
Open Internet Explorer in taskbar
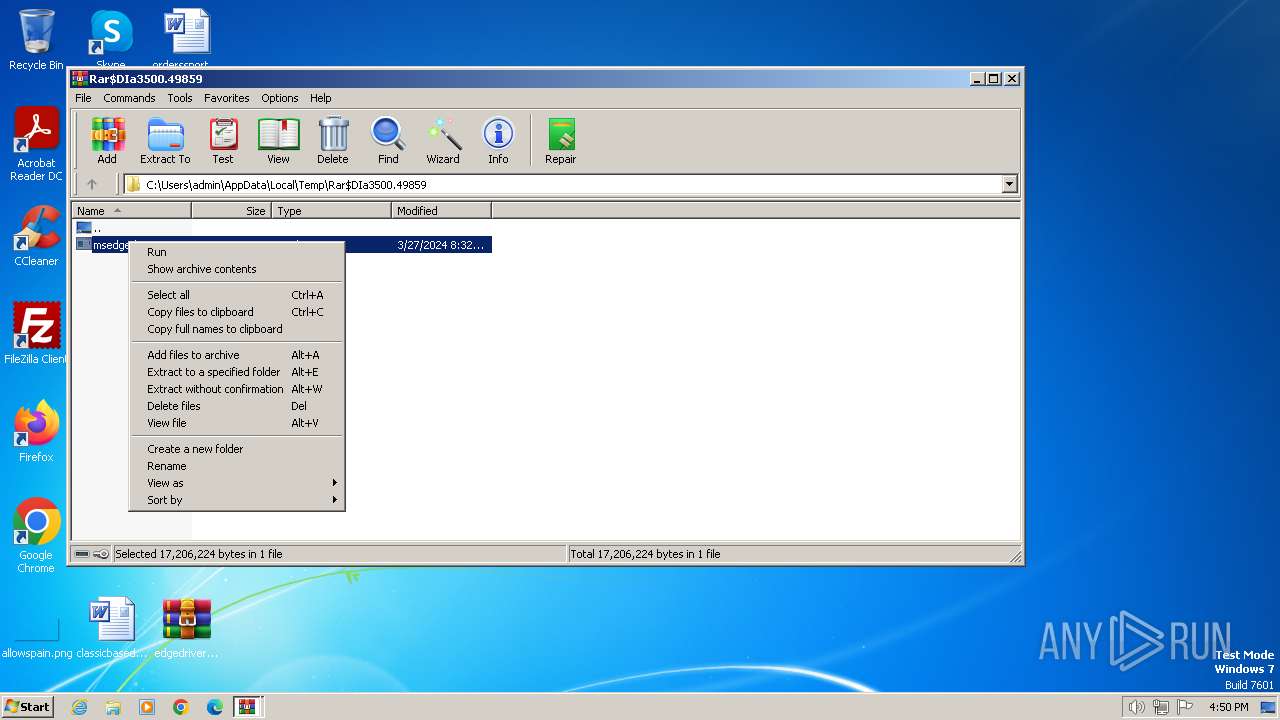point(79,707)
